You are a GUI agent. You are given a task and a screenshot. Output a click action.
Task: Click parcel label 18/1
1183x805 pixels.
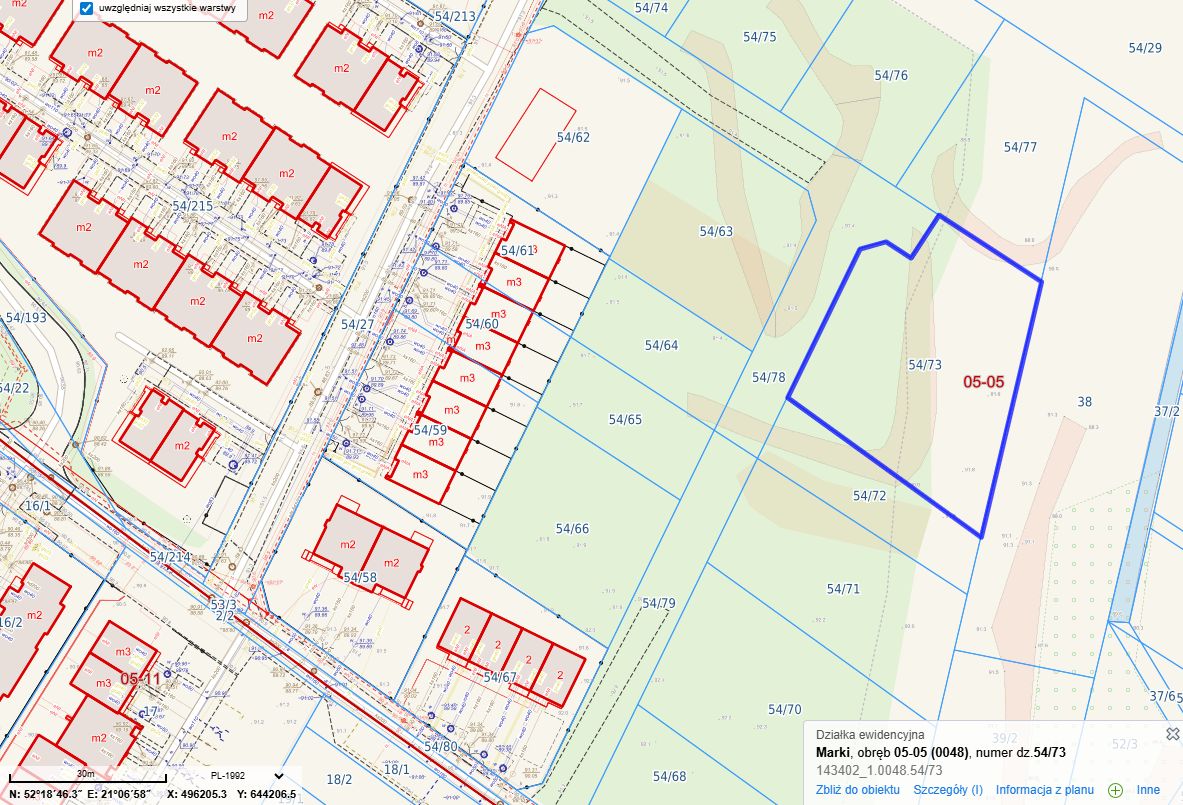tap(396, 770)
